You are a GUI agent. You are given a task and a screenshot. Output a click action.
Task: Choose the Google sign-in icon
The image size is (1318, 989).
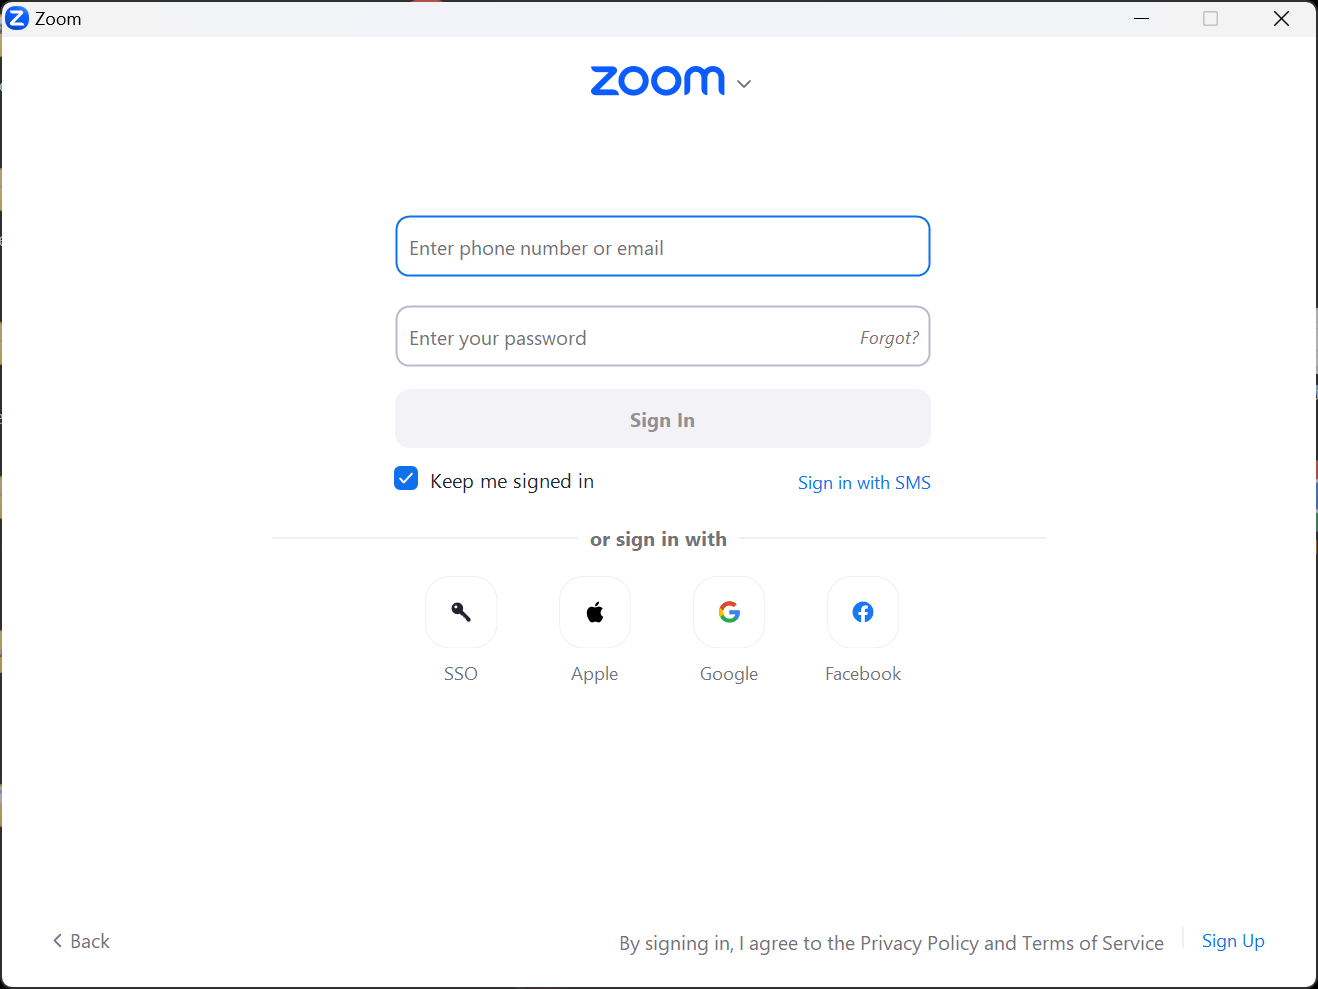tap(729, 612)
